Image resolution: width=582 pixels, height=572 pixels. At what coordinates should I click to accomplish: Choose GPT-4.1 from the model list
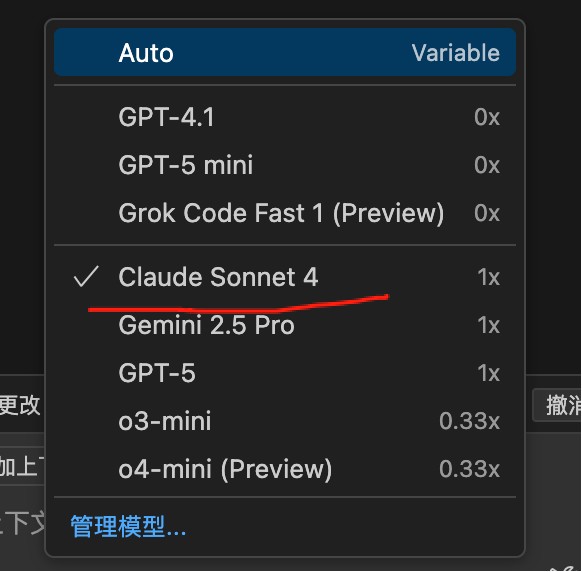pos(285,117)
